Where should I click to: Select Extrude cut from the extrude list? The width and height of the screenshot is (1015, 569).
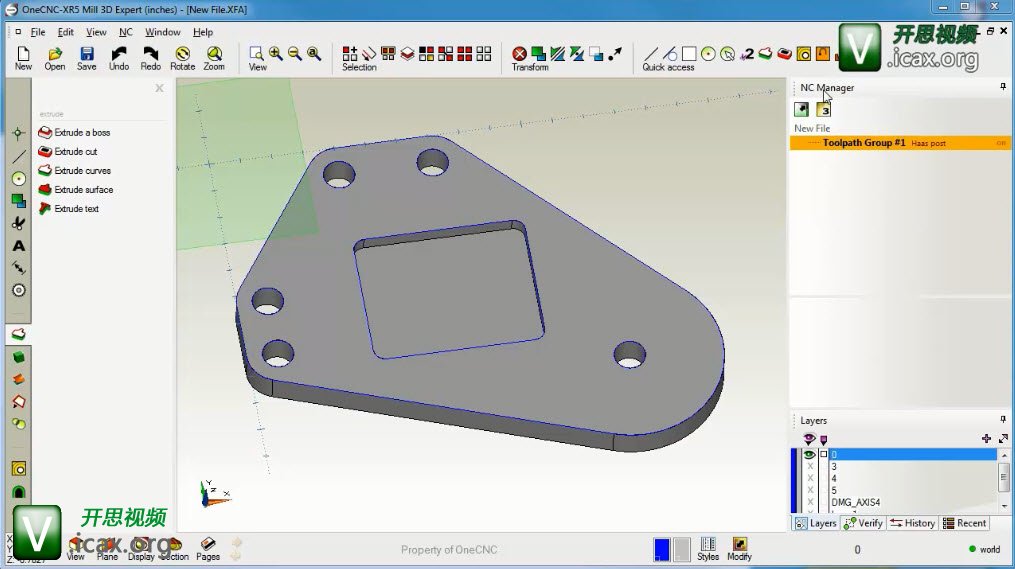[x=75, y=152]
